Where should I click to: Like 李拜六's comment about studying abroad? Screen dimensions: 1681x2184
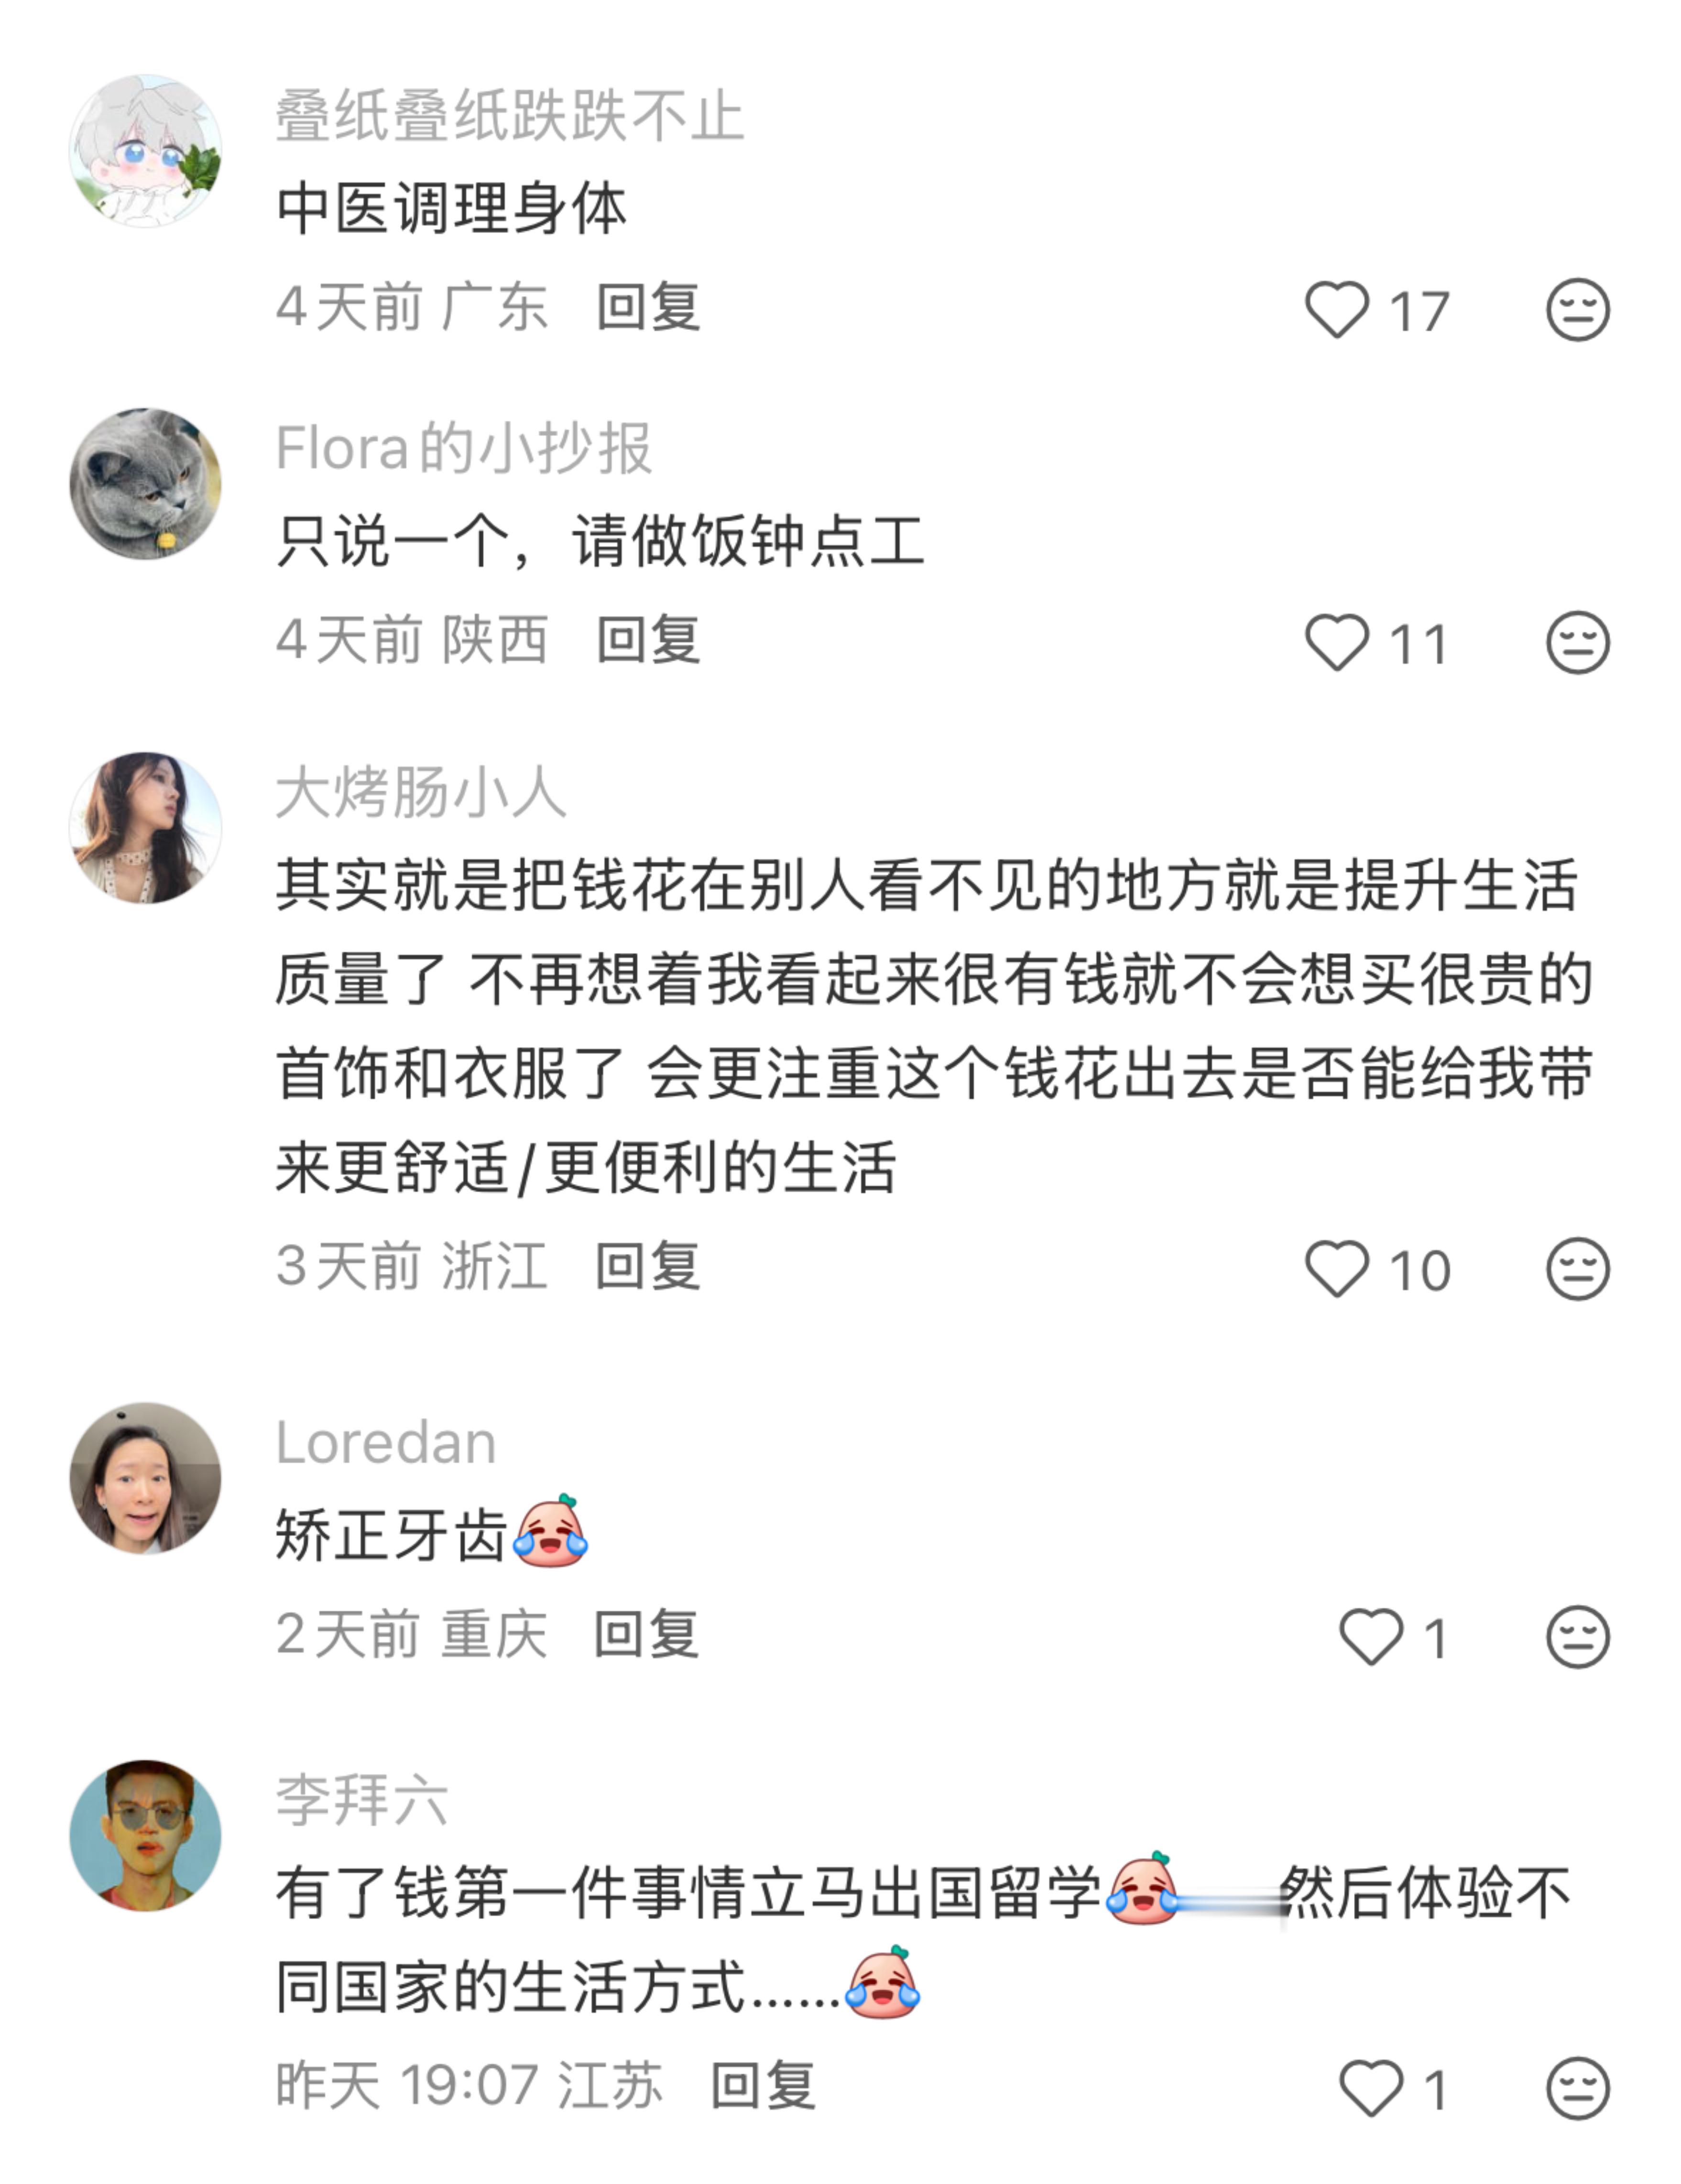[x=1370, y=2089]
